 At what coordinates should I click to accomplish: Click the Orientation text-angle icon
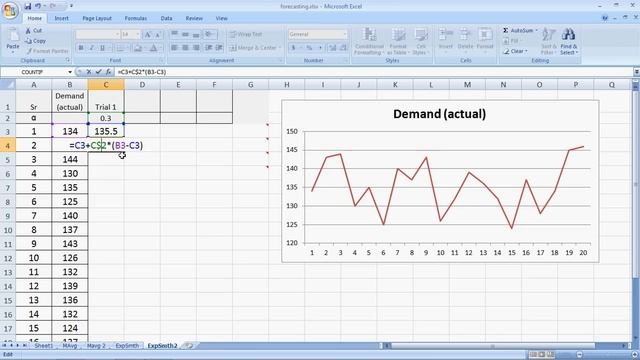[x=210, y=34]
